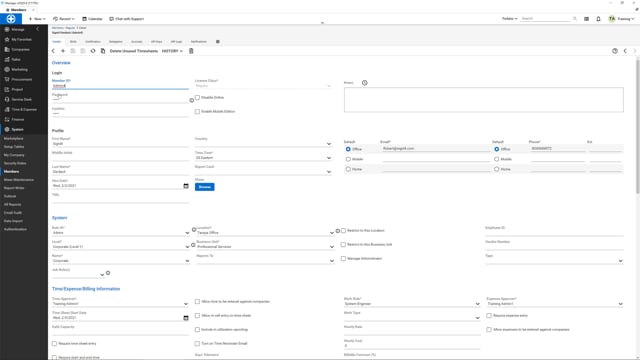
Task: Click the Browse photo button
Action: pyautogui.click(x=204, y=187)
